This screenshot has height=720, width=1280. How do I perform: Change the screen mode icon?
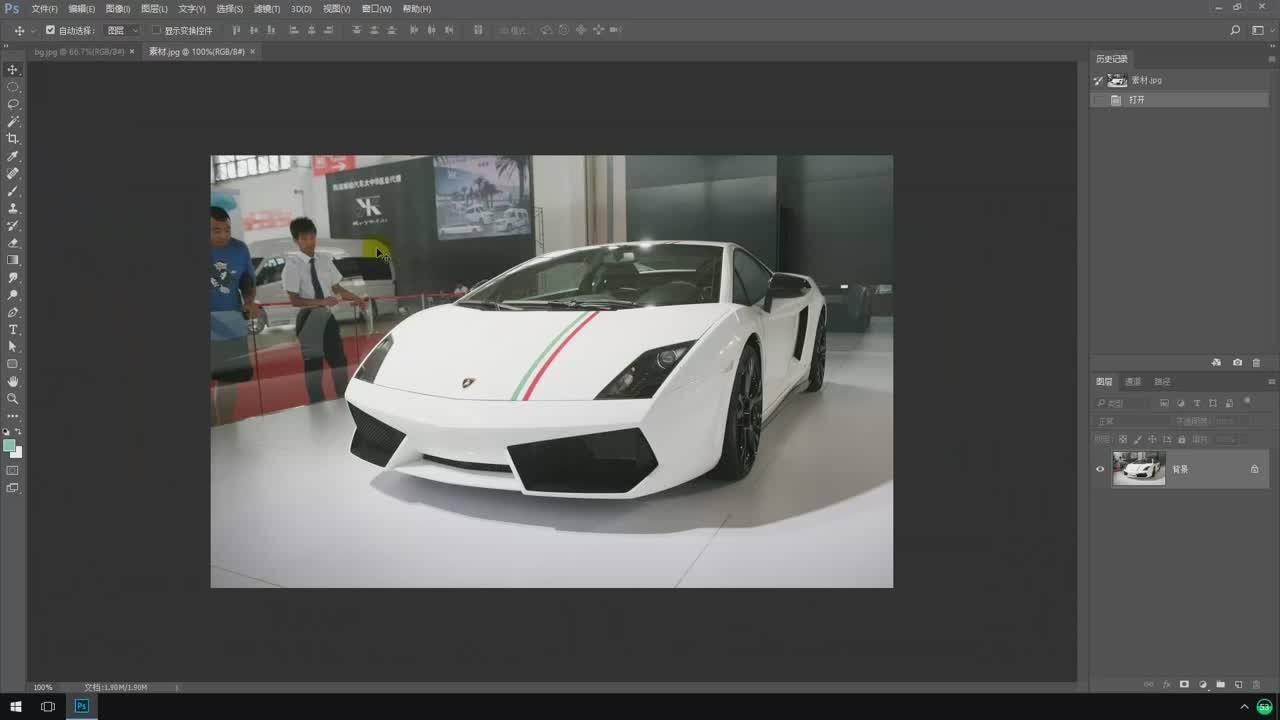(x=13, y=488)
